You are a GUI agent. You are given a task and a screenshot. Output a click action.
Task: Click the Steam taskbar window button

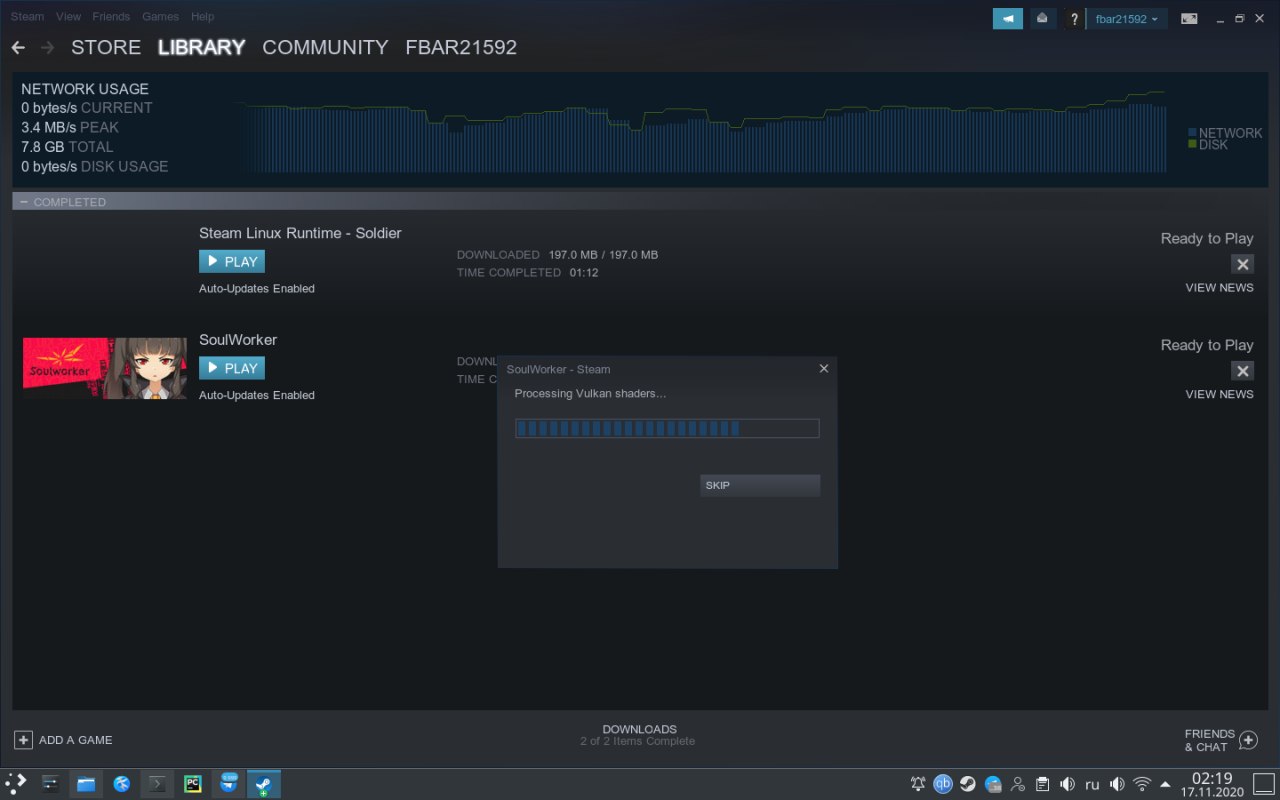pyautogui.click(x=263, y=784)
